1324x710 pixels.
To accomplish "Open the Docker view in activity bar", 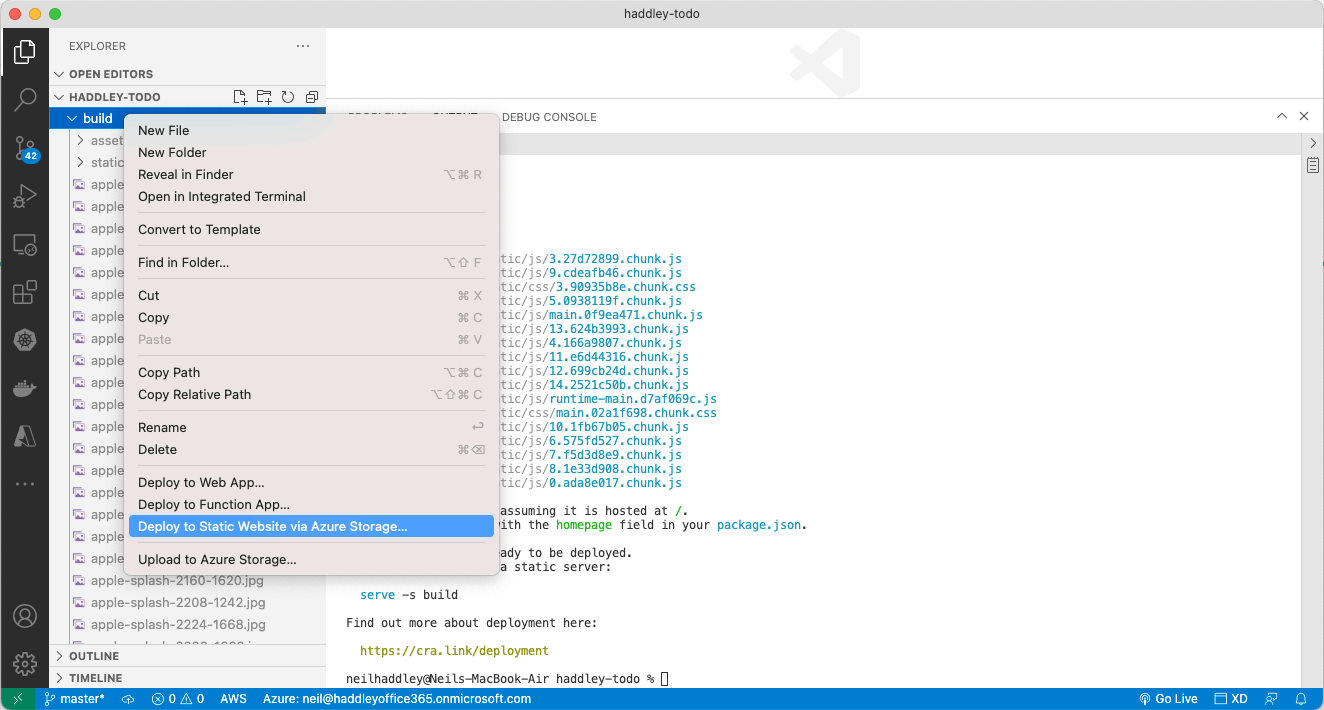I will pyautogui.click(x=25, y=388).
